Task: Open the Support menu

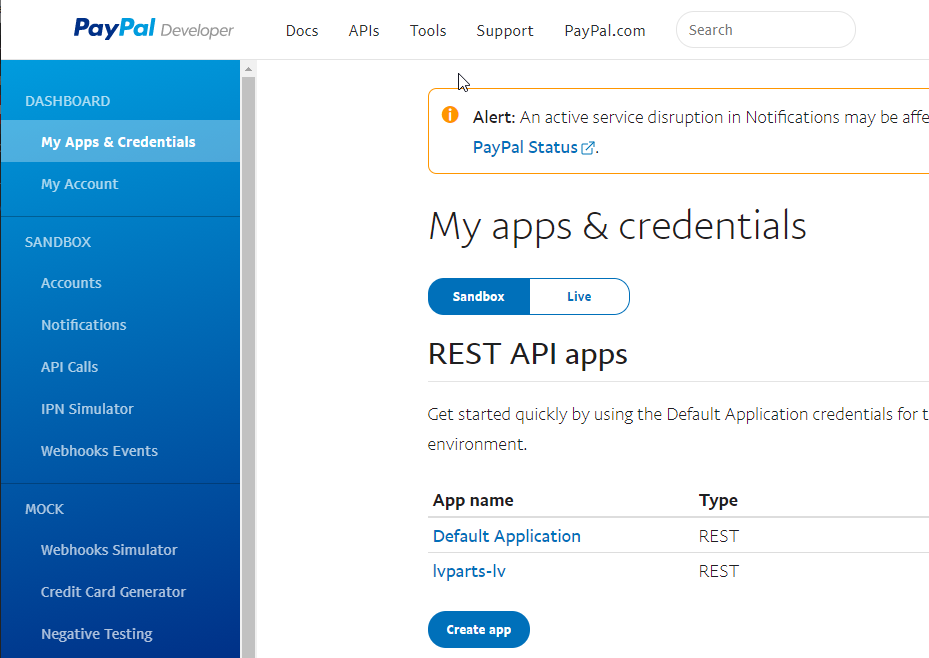Action: (x=505, y=31)
